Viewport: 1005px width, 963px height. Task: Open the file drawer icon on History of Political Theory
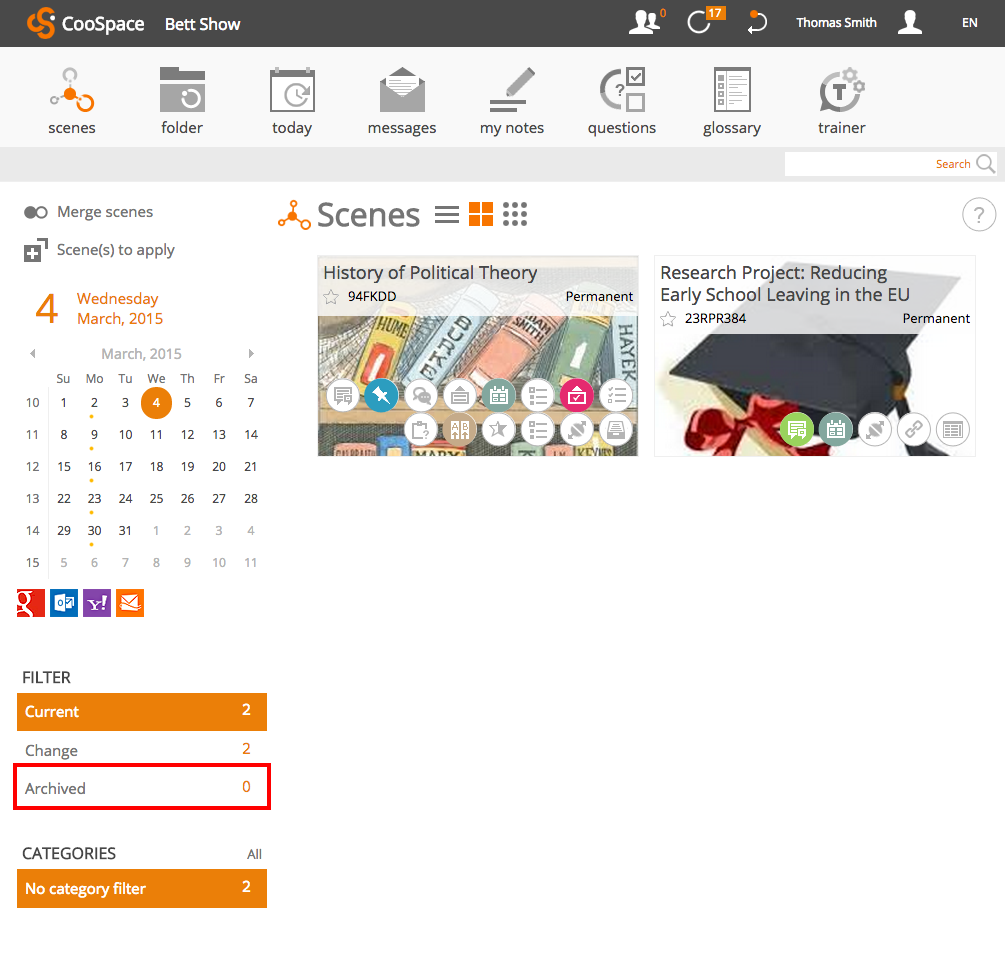[616, 430]
